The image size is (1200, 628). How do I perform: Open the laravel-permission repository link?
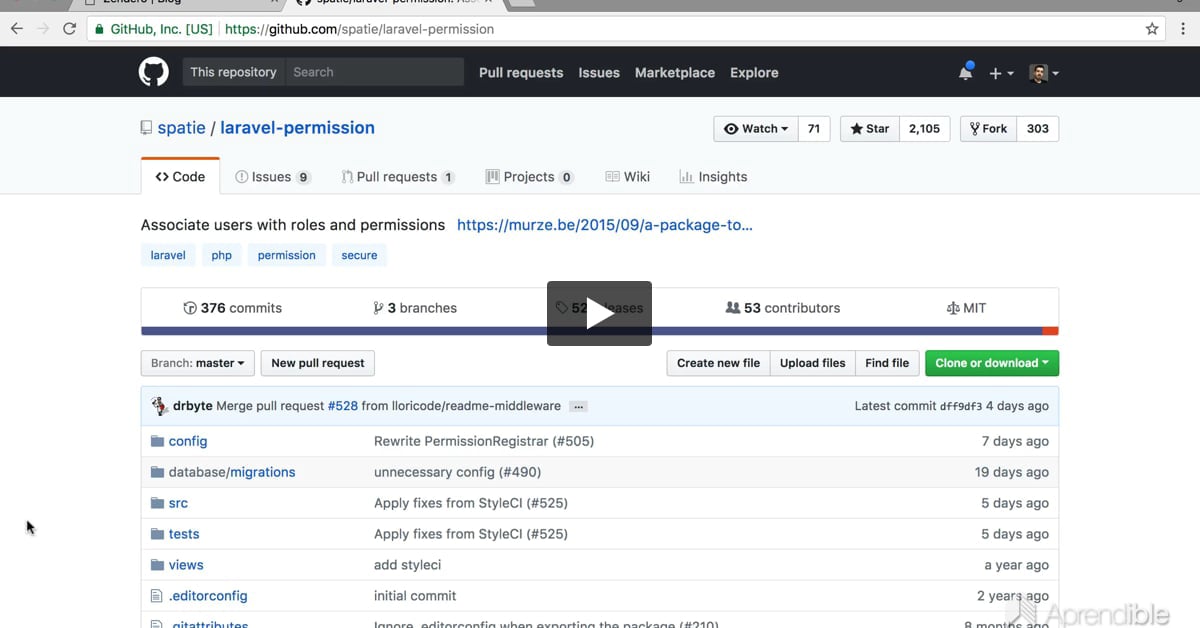pyautogui.click(x=297, y=128)
